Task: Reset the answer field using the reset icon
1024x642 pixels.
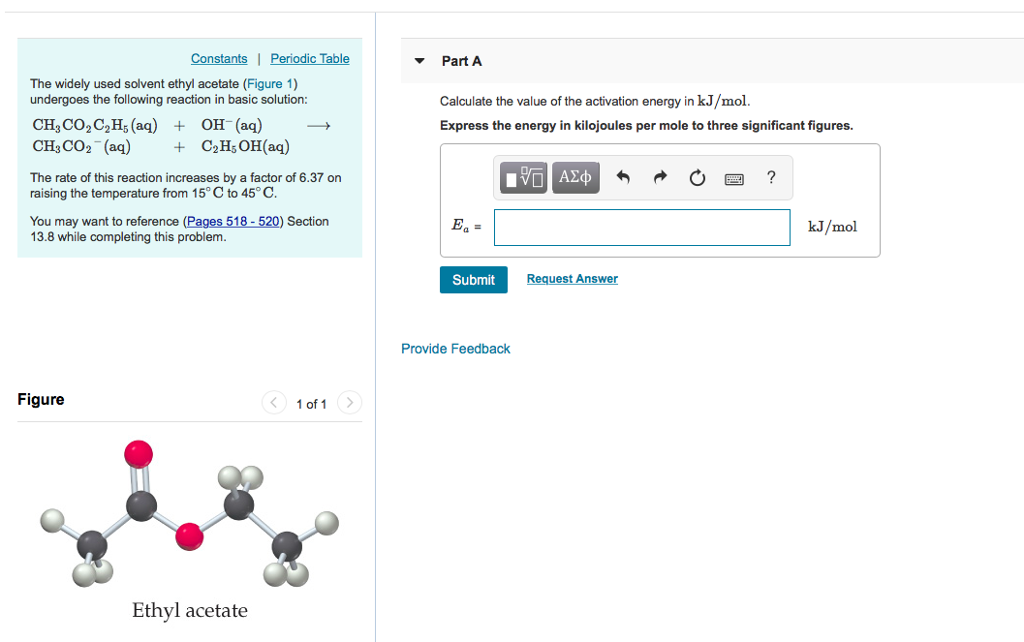Action: [x=697, y=177]
